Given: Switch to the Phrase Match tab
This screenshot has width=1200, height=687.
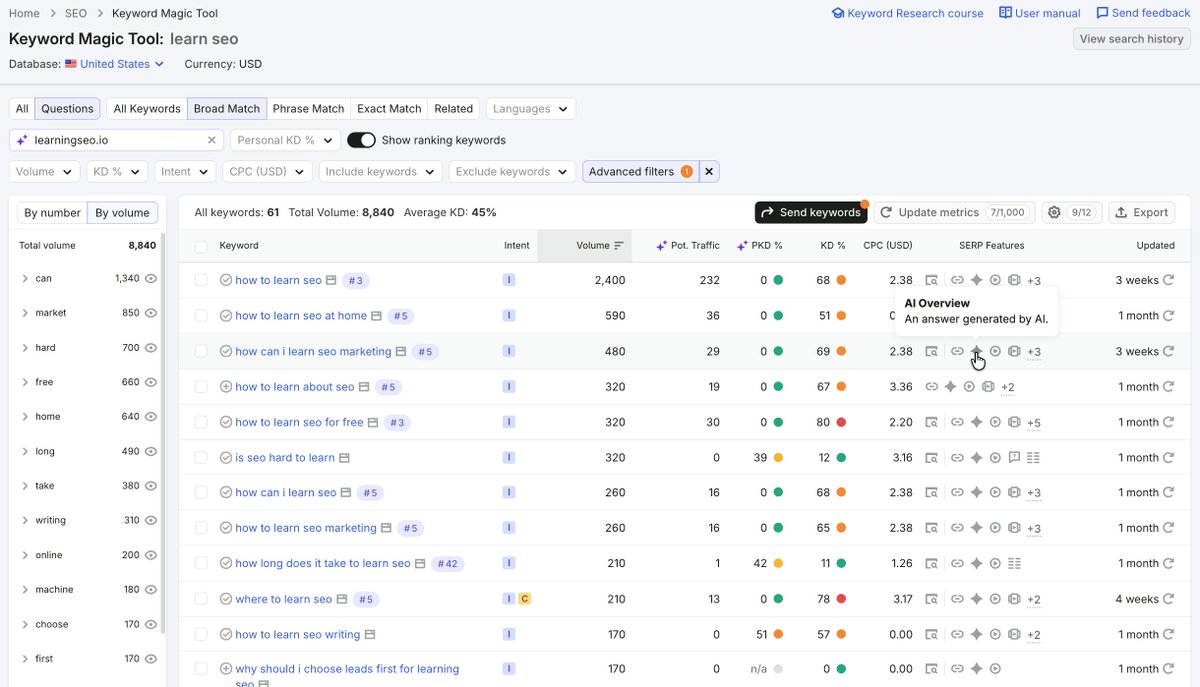Looking at the screenshot, I should tap(308, 109).
